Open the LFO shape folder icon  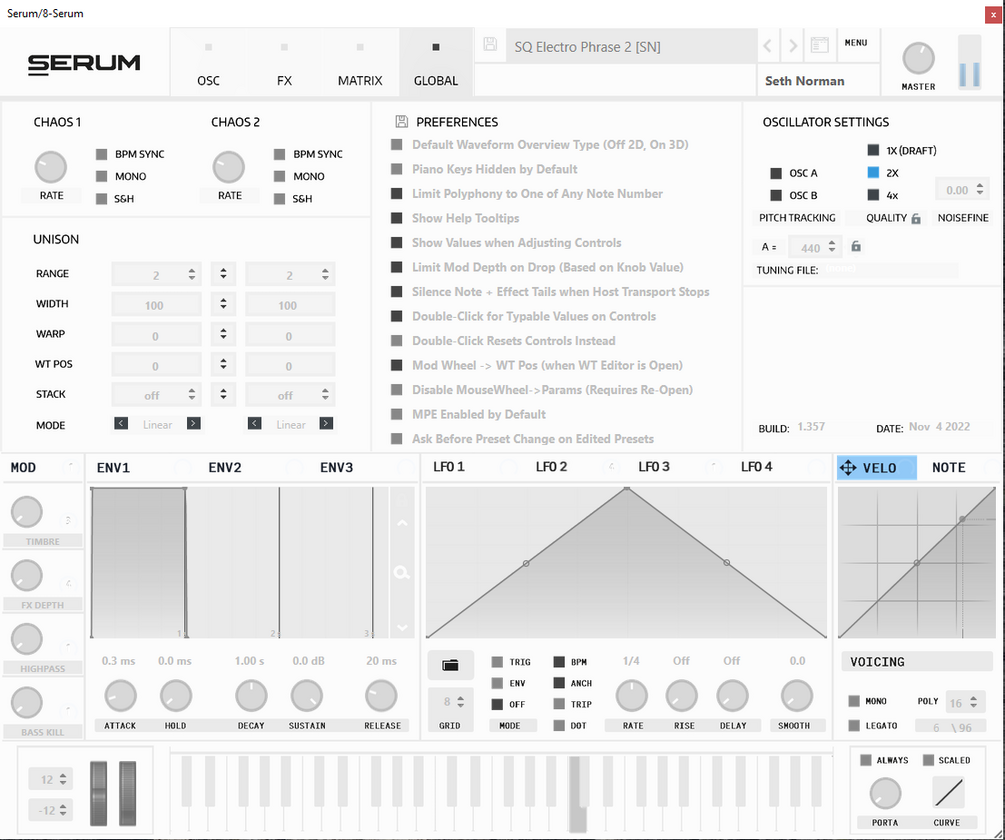tap(451, 665)
